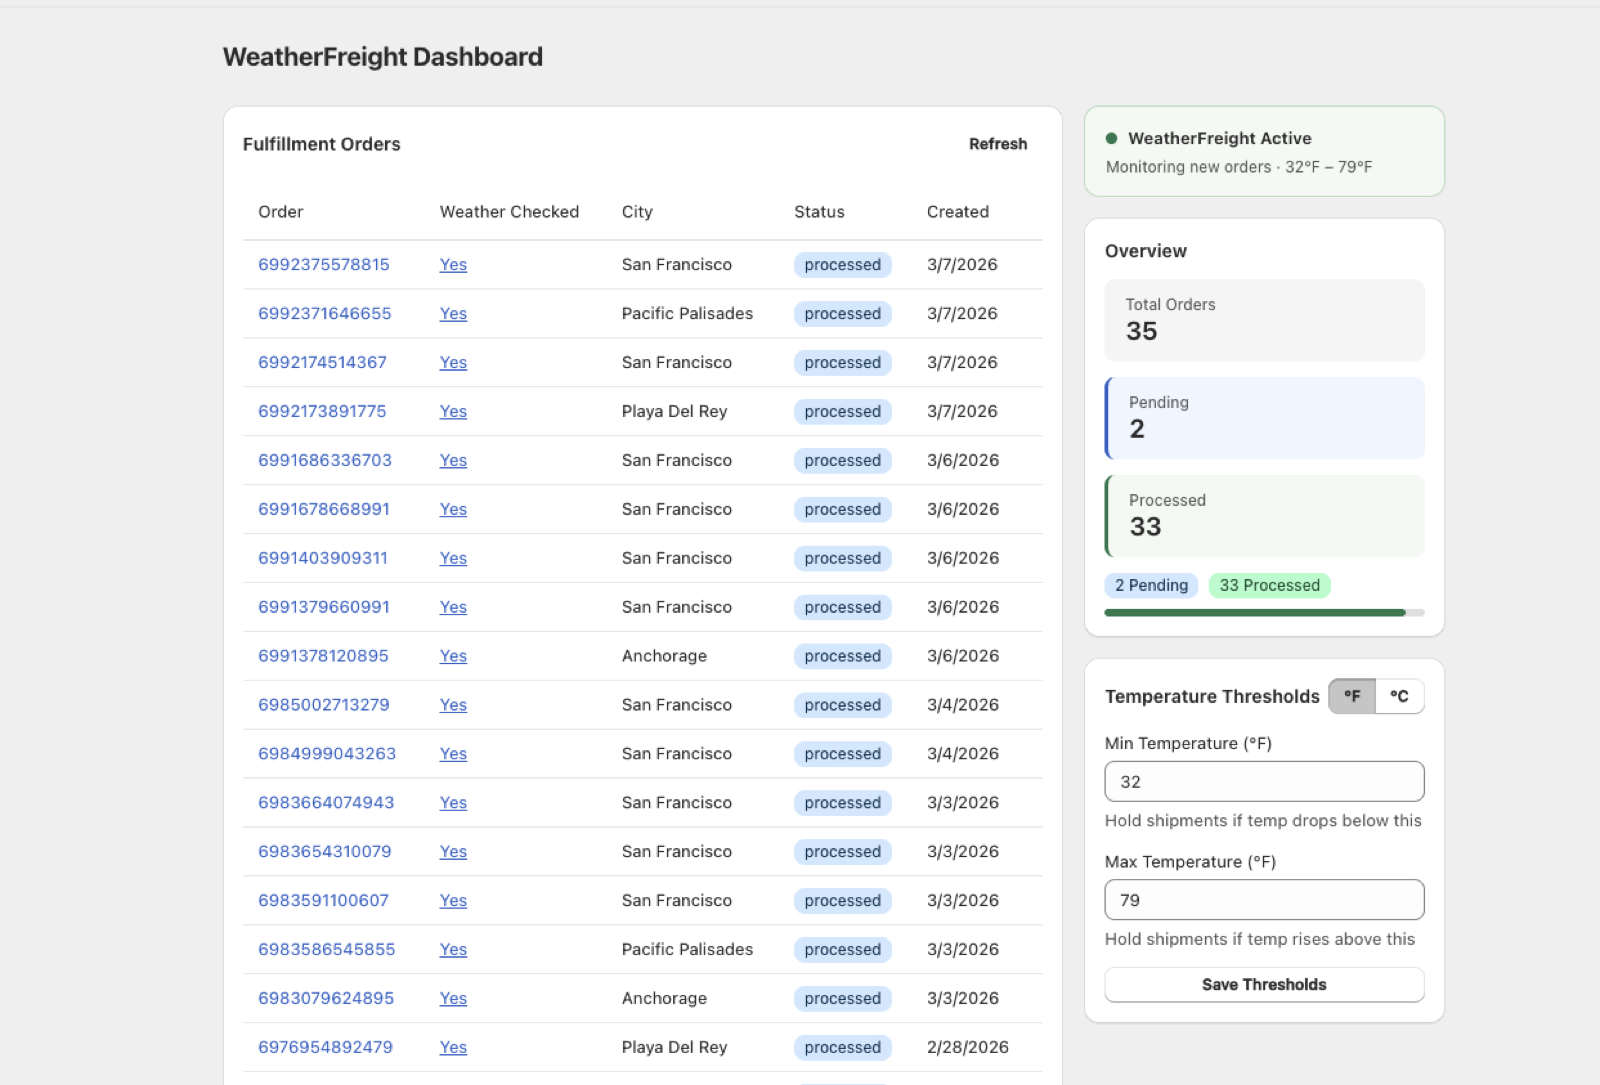
Task: Click the 2 Pending badge
Action: tap(1150, 585)
